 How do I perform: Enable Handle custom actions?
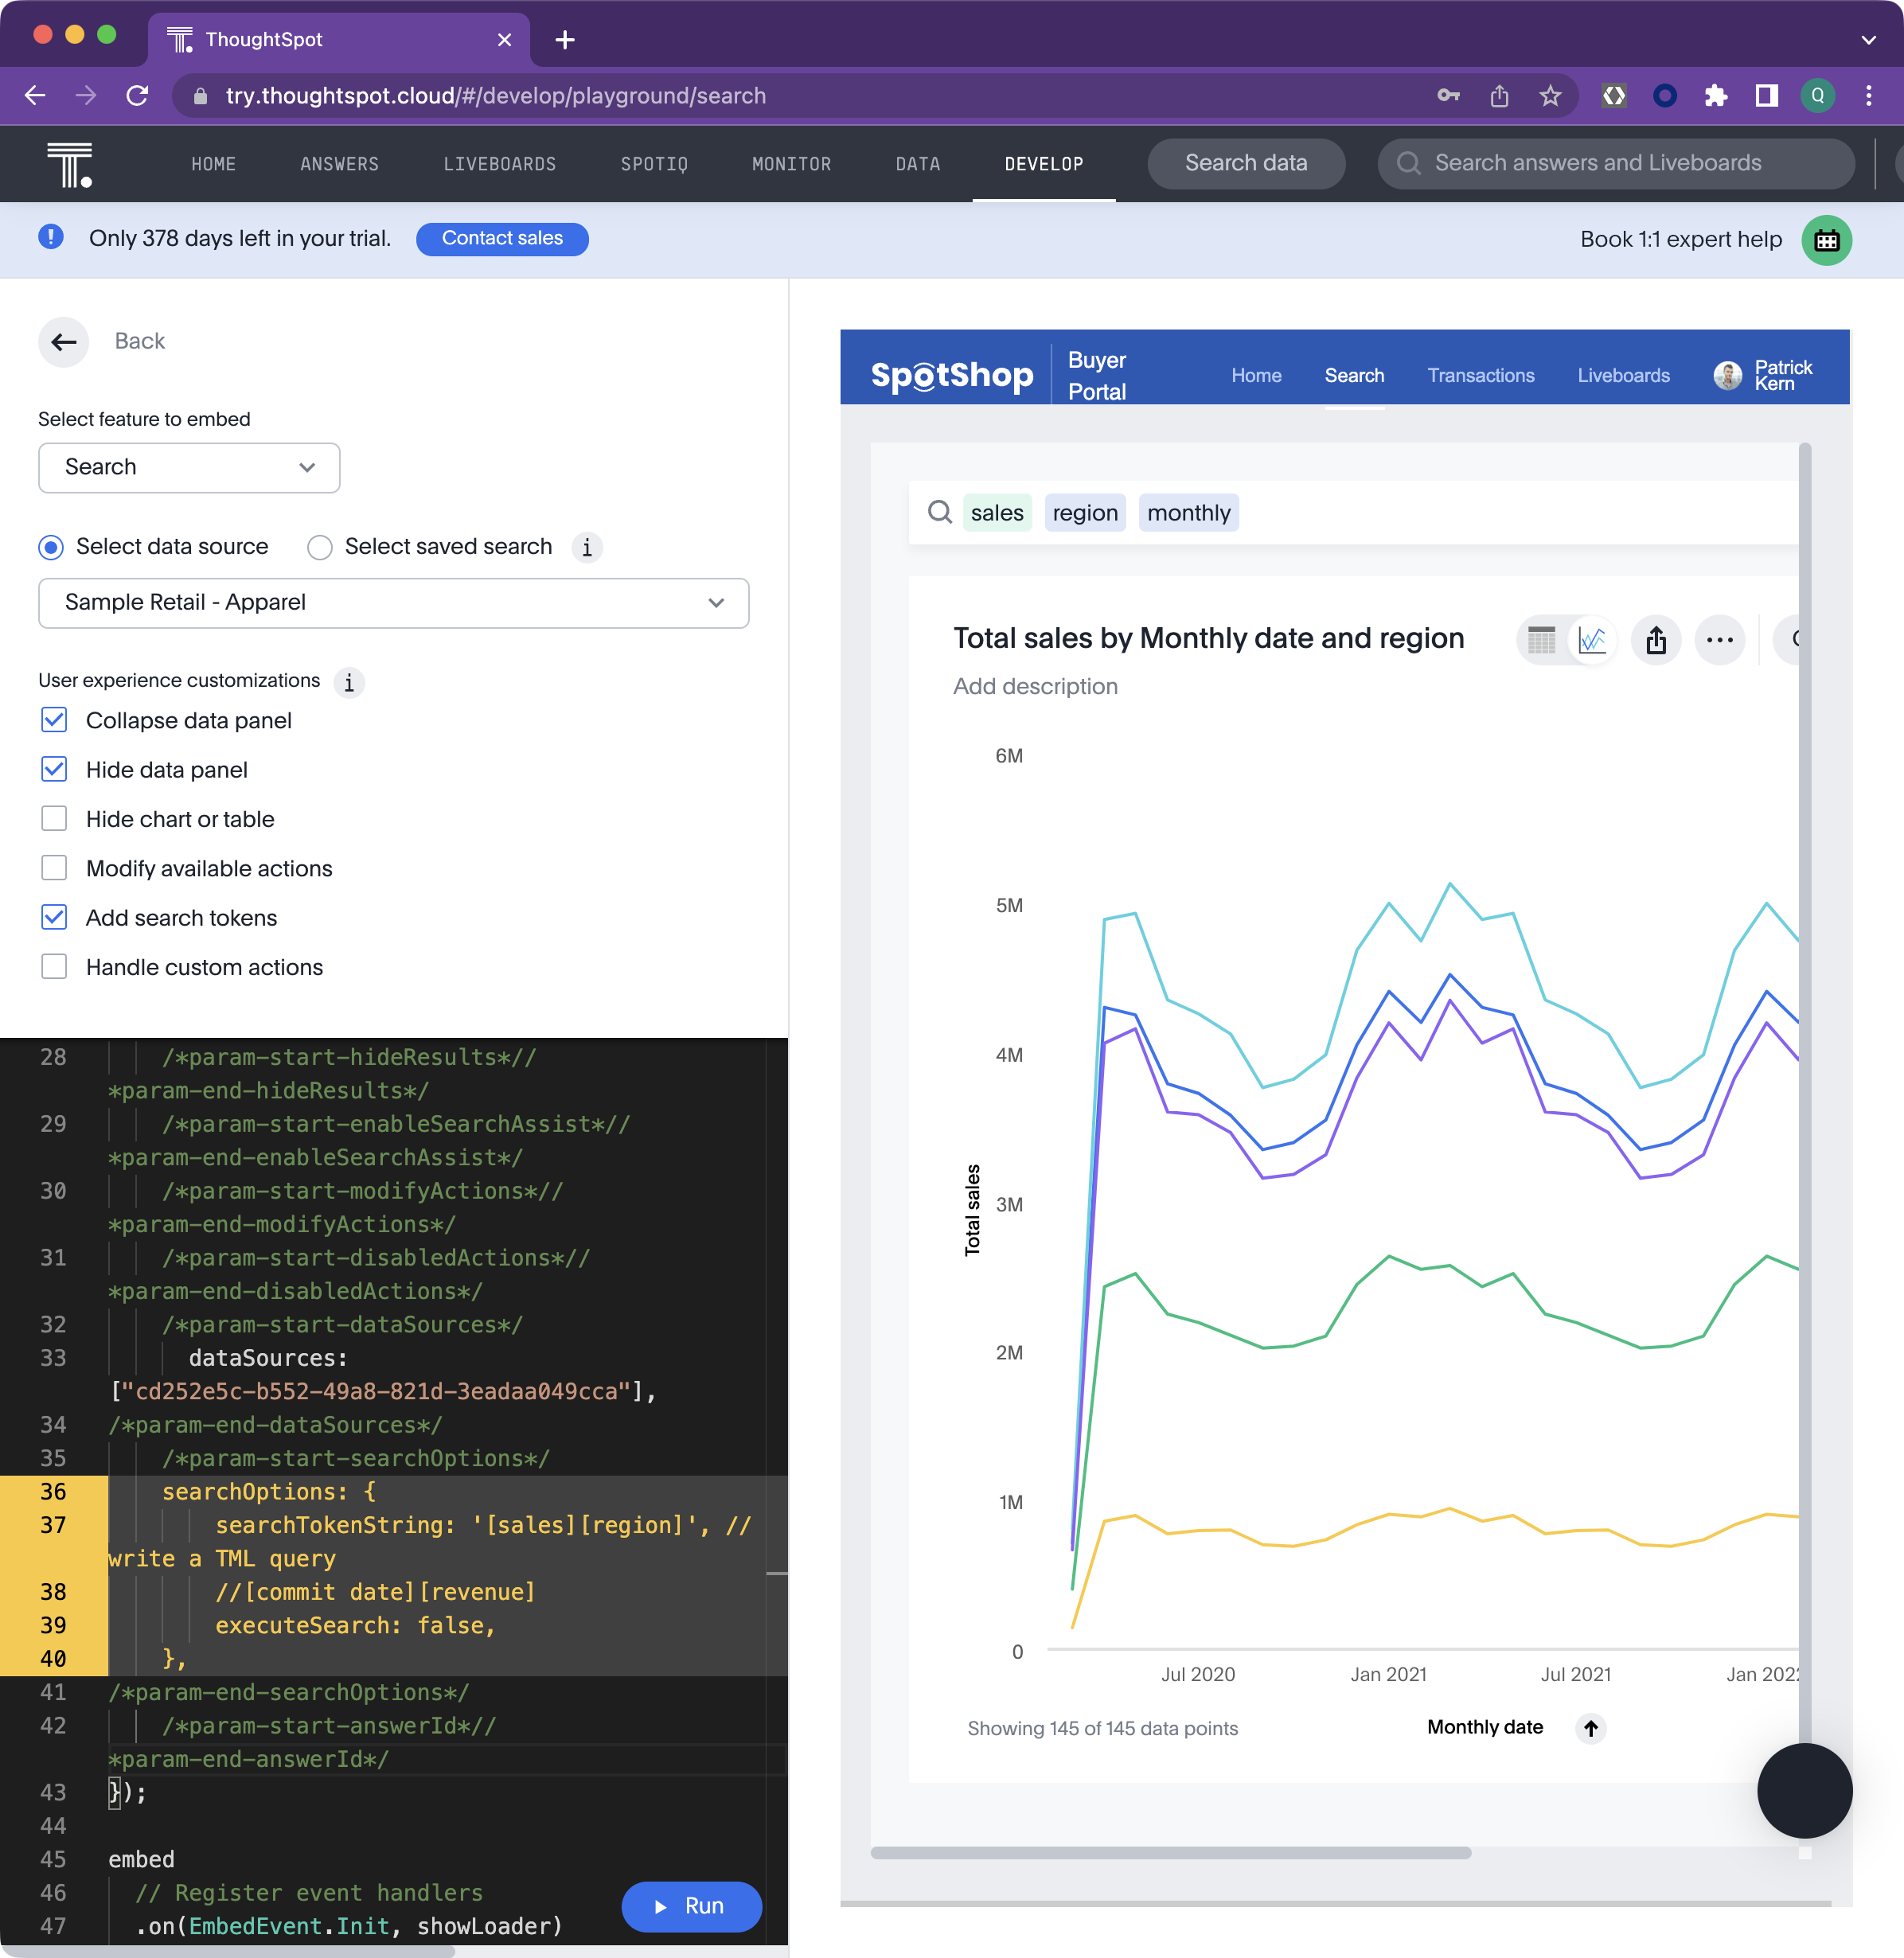[54, 966]
